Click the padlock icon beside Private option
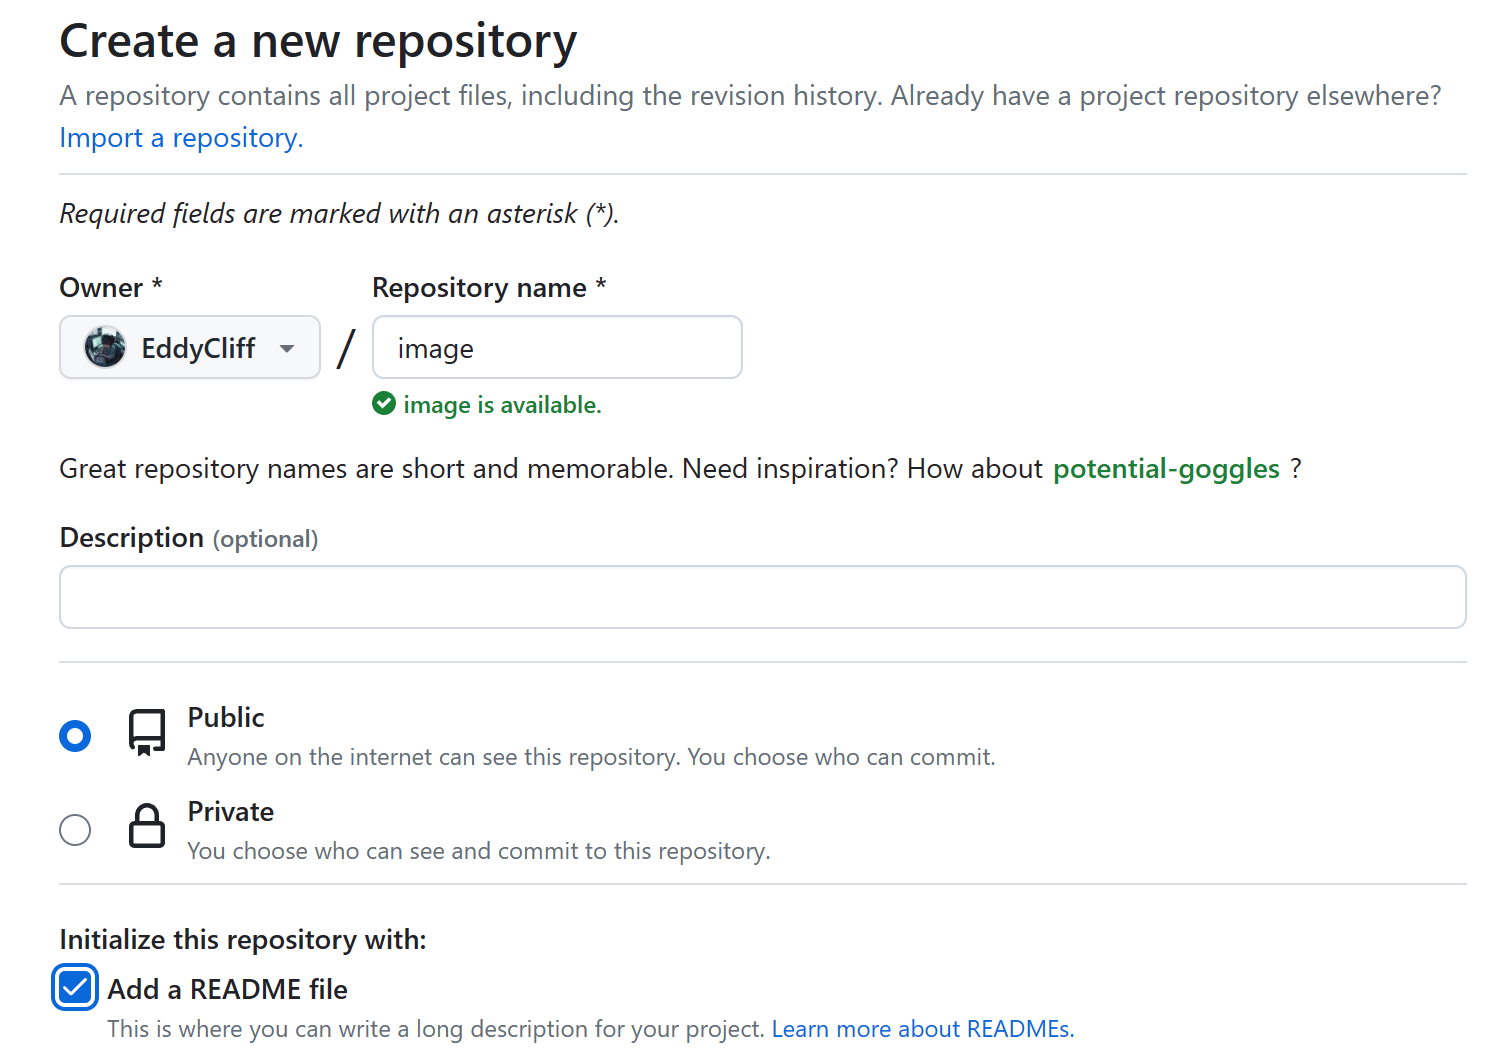The image size is (1501, 1064). pyautogui.click(x=147, y=829)
